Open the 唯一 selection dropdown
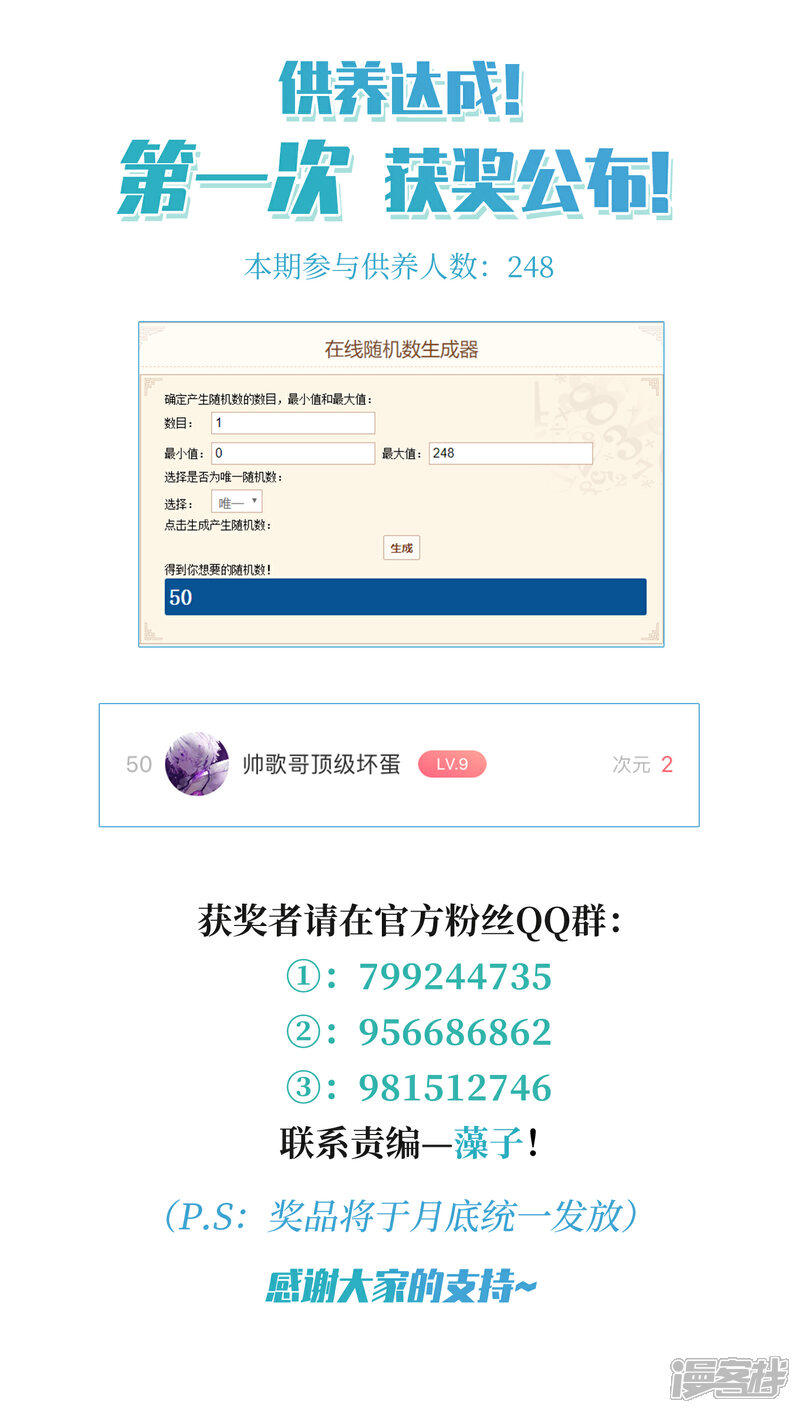 pyautogui.click(x=237, y=502)
